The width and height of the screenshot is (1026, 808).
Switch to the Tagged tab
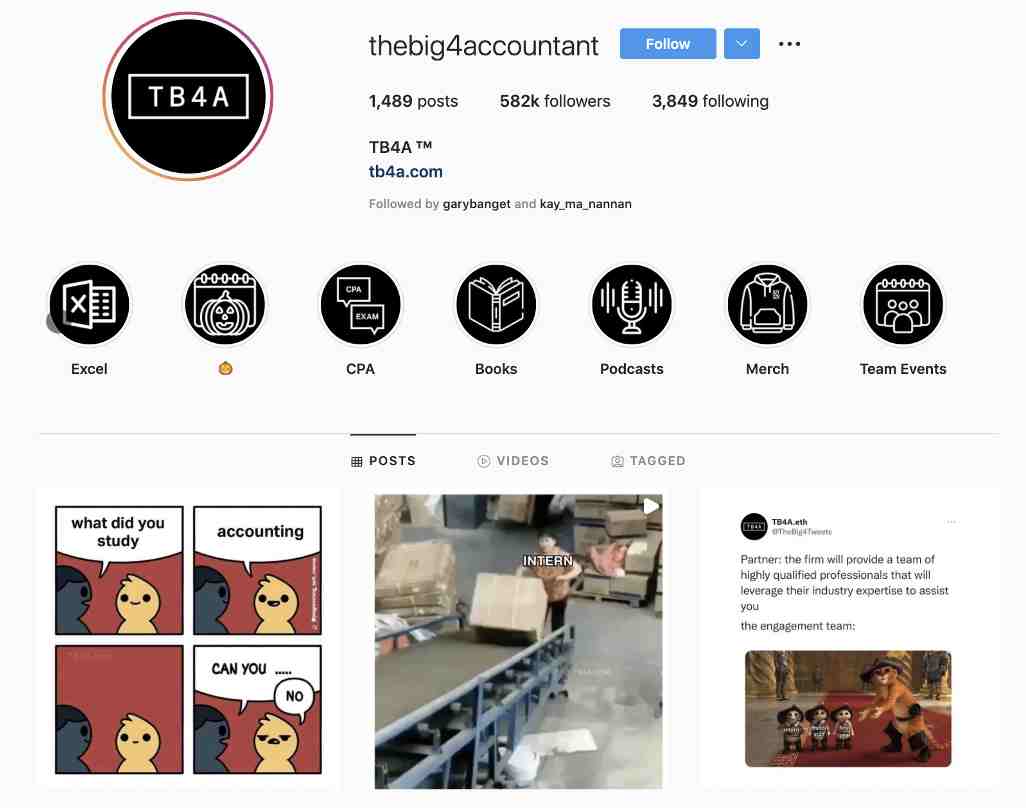click(x=648, y=461)
